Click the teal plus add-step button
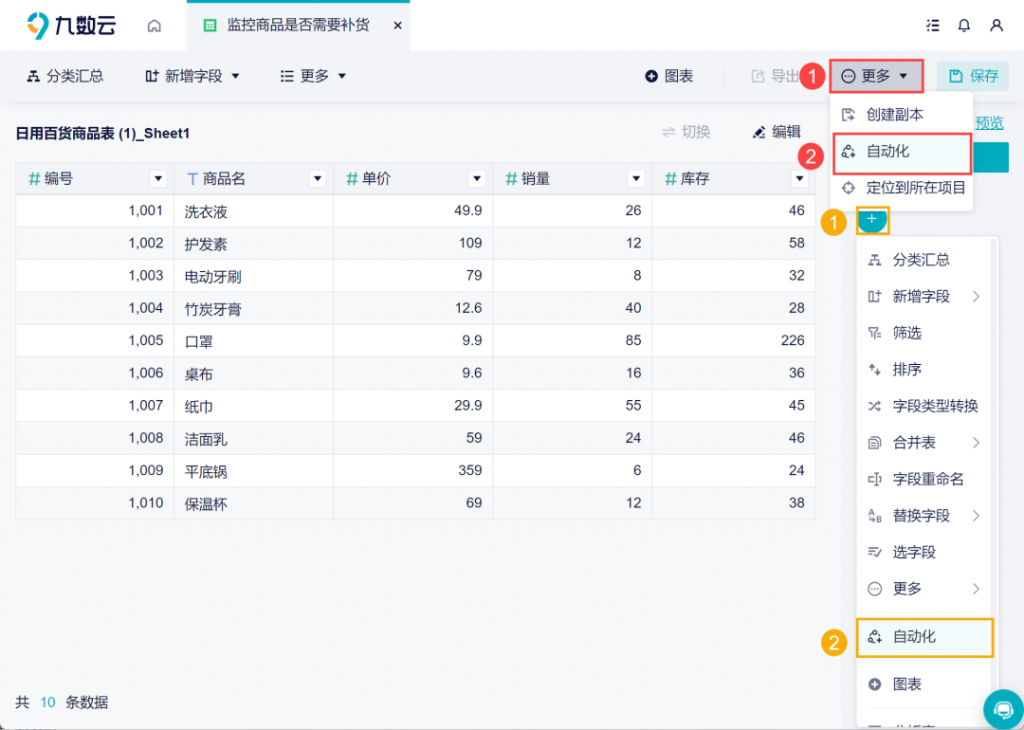Image resolution: width=1024 pixels, height=730 pixels. click(872, 219)
